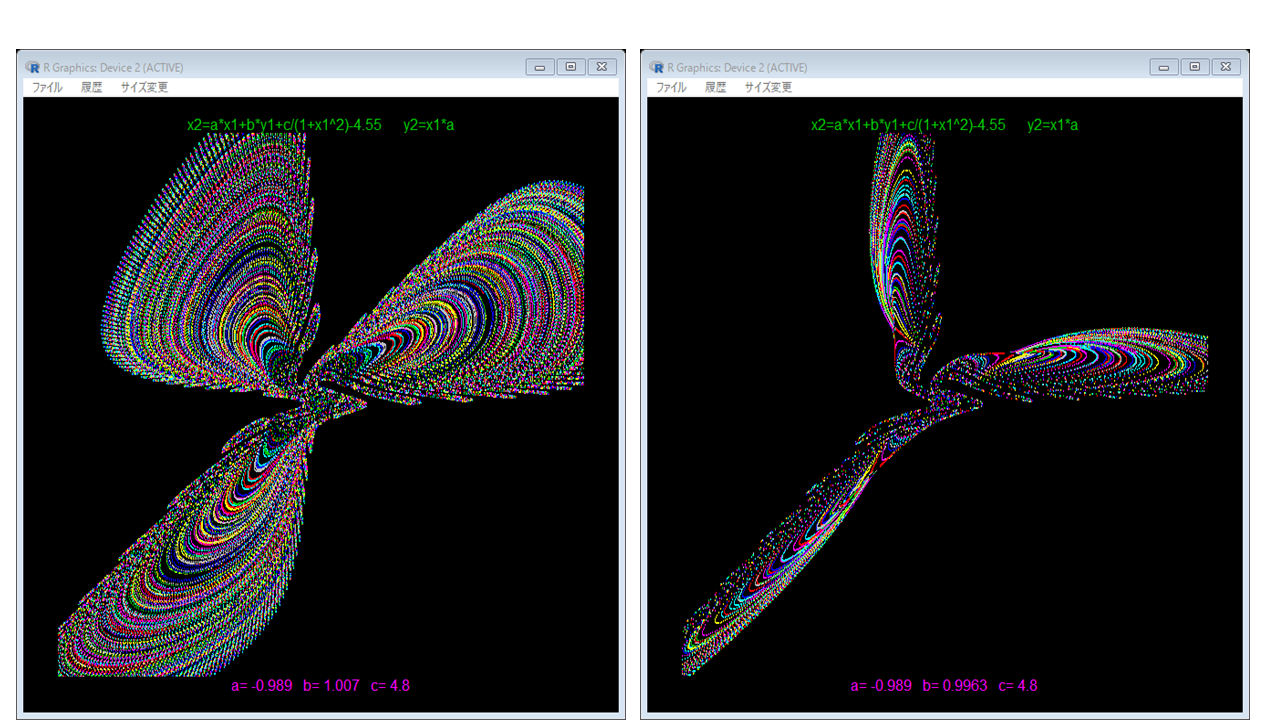The image size is (1280, 720).
Task: Maximize the left R Graphics window
Action: point(571,67)
